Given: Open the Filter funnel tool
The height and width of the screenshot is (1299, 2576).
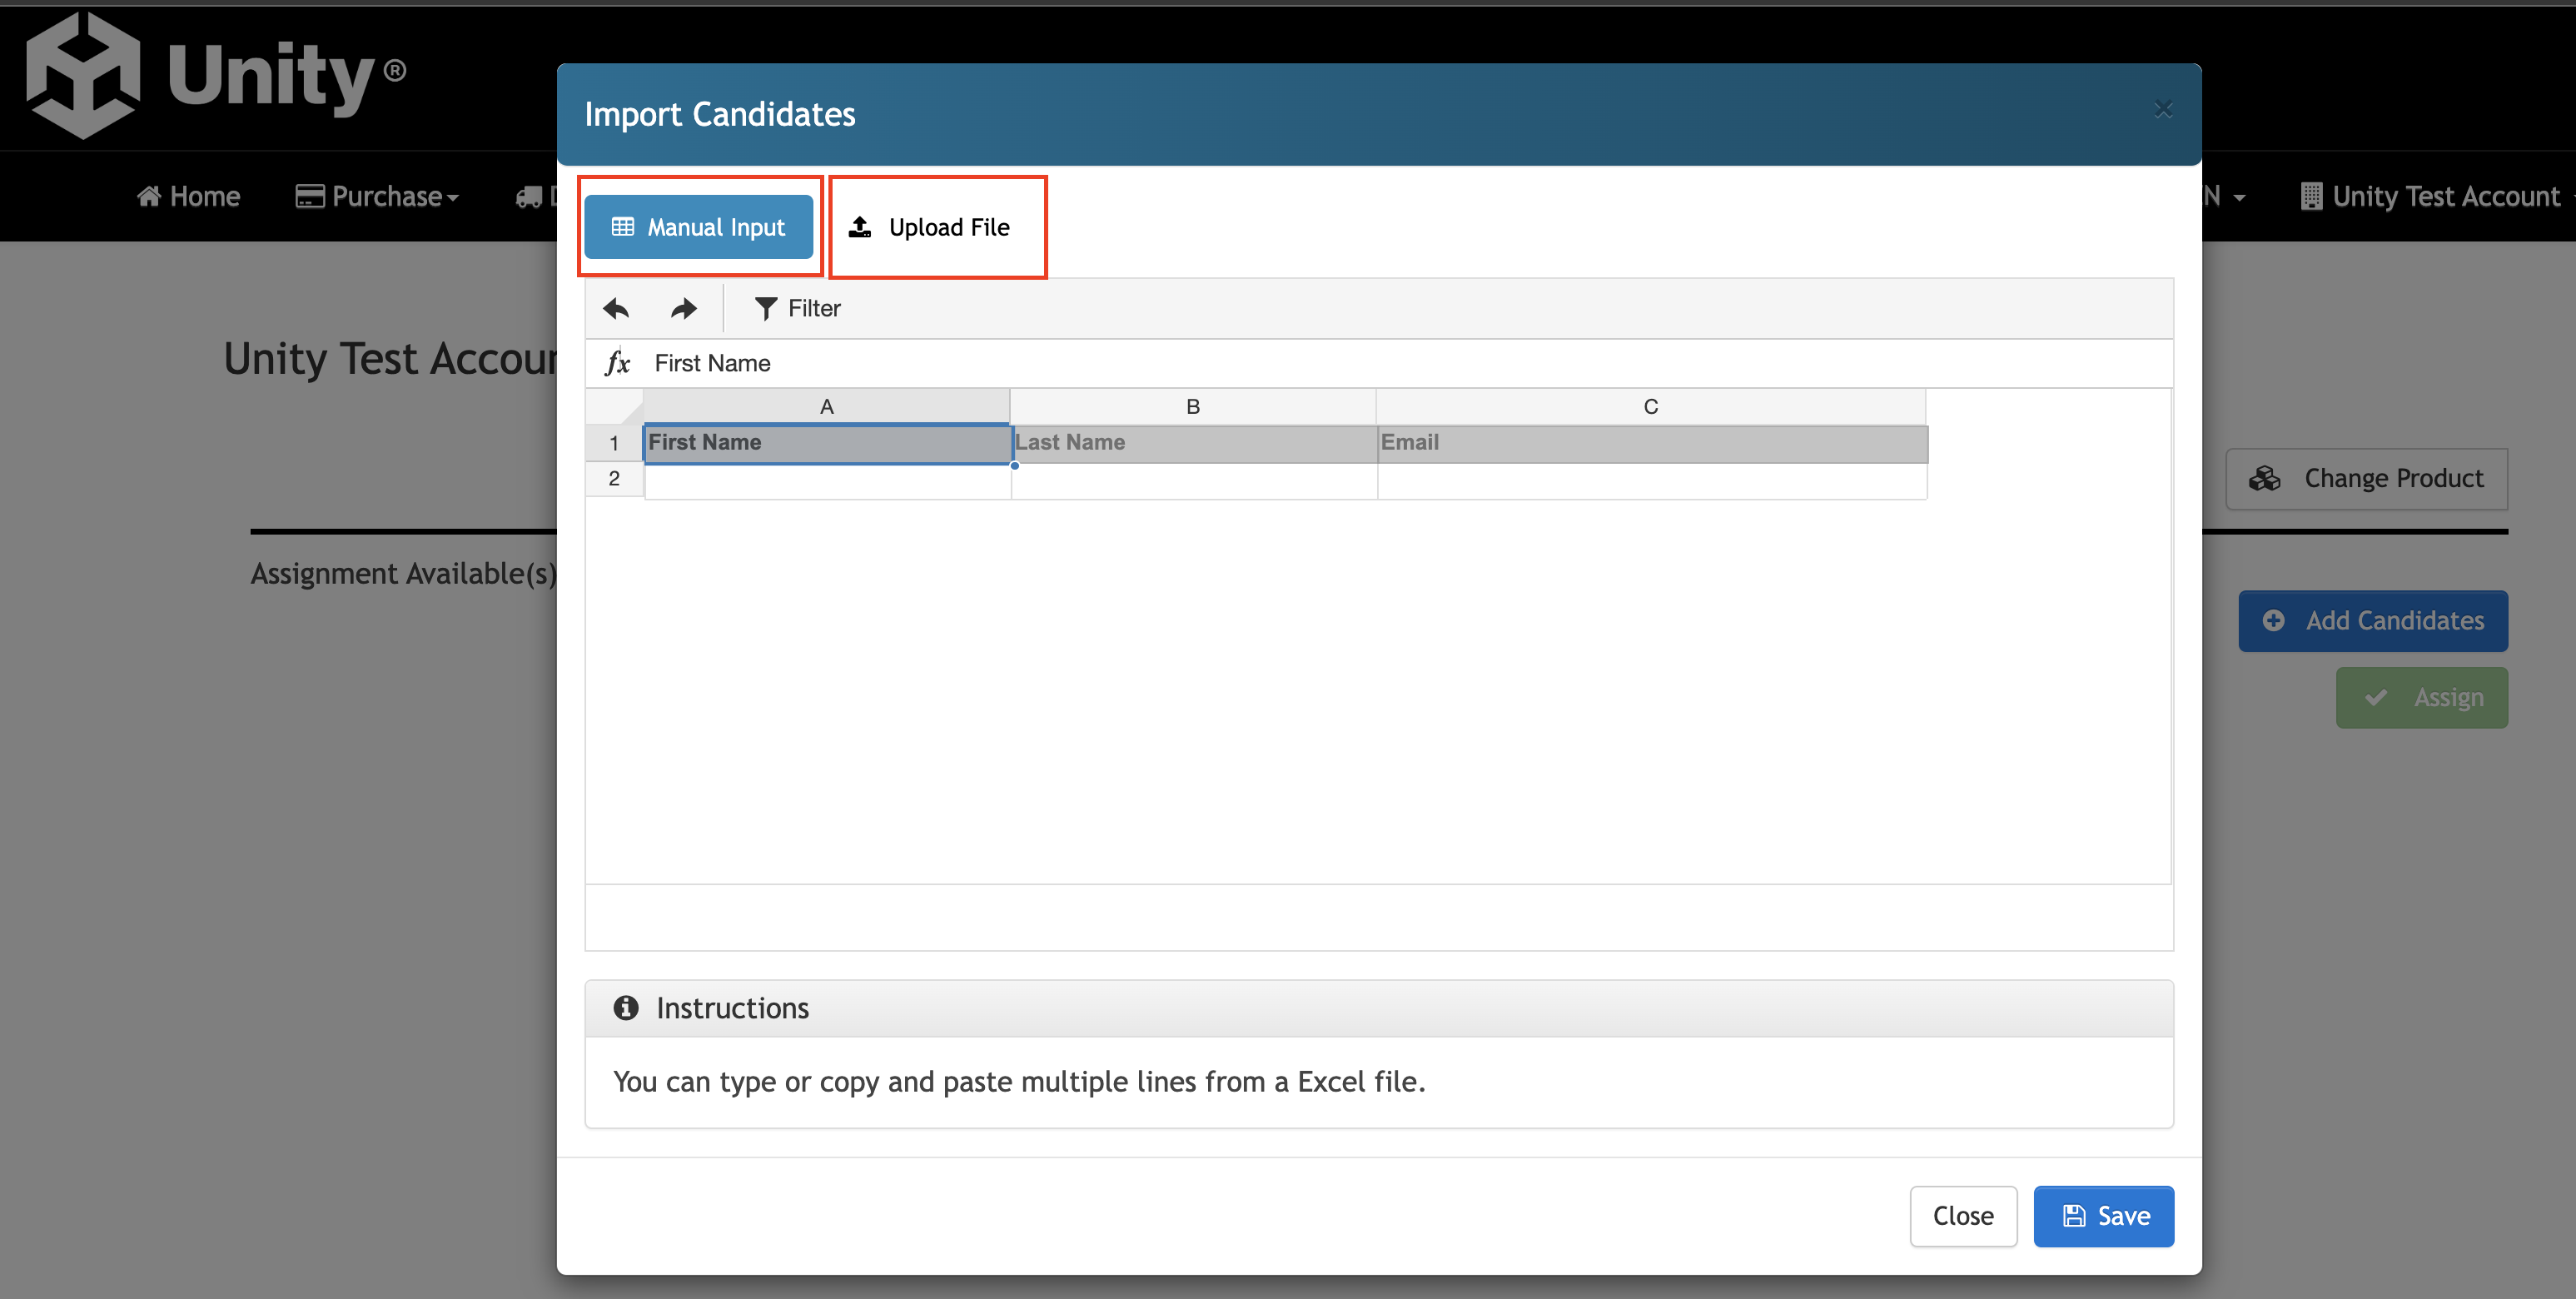Looking at the screenshot, I should click(797, 309).
